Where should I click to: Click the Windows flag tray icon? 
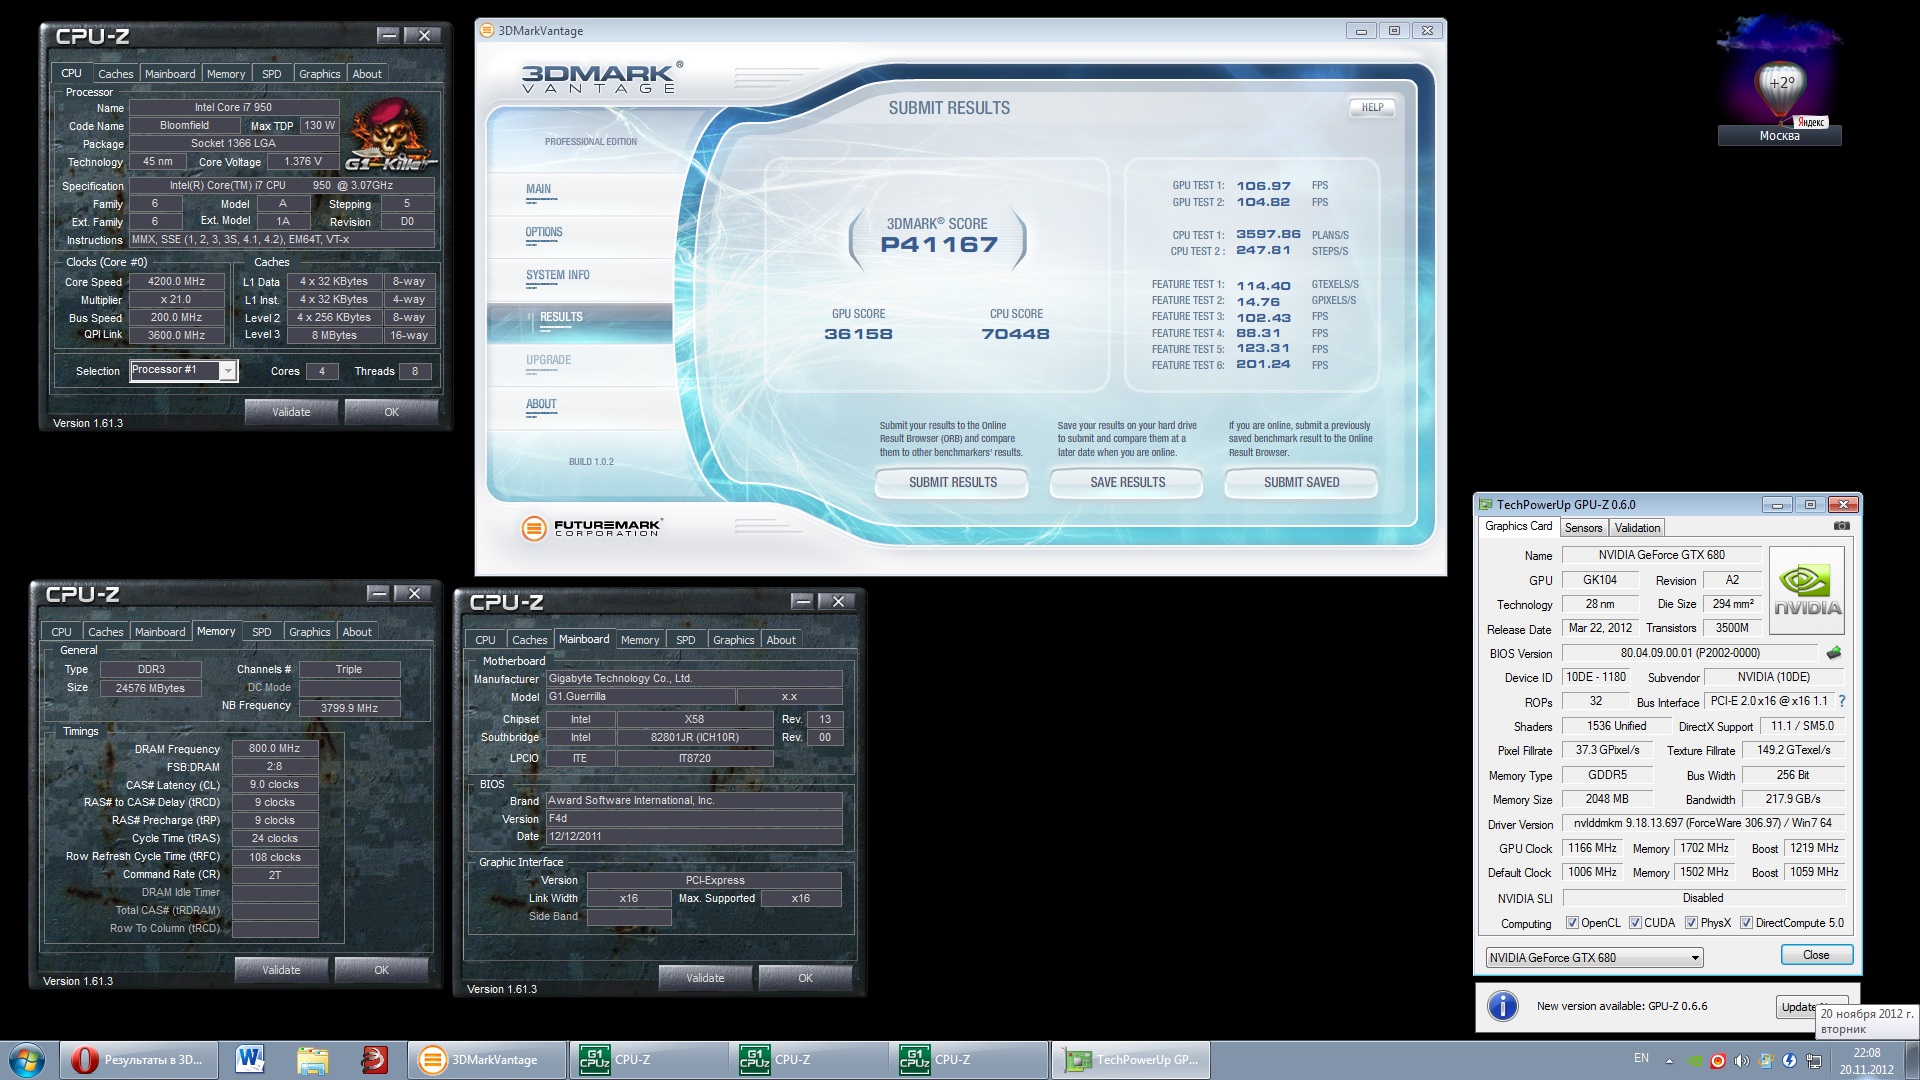pyautogui.click(x=1766, y=1061)
